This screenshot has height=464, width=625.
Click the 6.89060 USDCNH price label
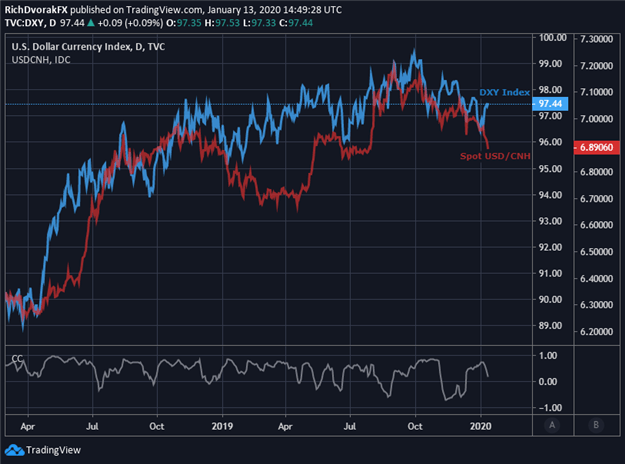point(596,147)
